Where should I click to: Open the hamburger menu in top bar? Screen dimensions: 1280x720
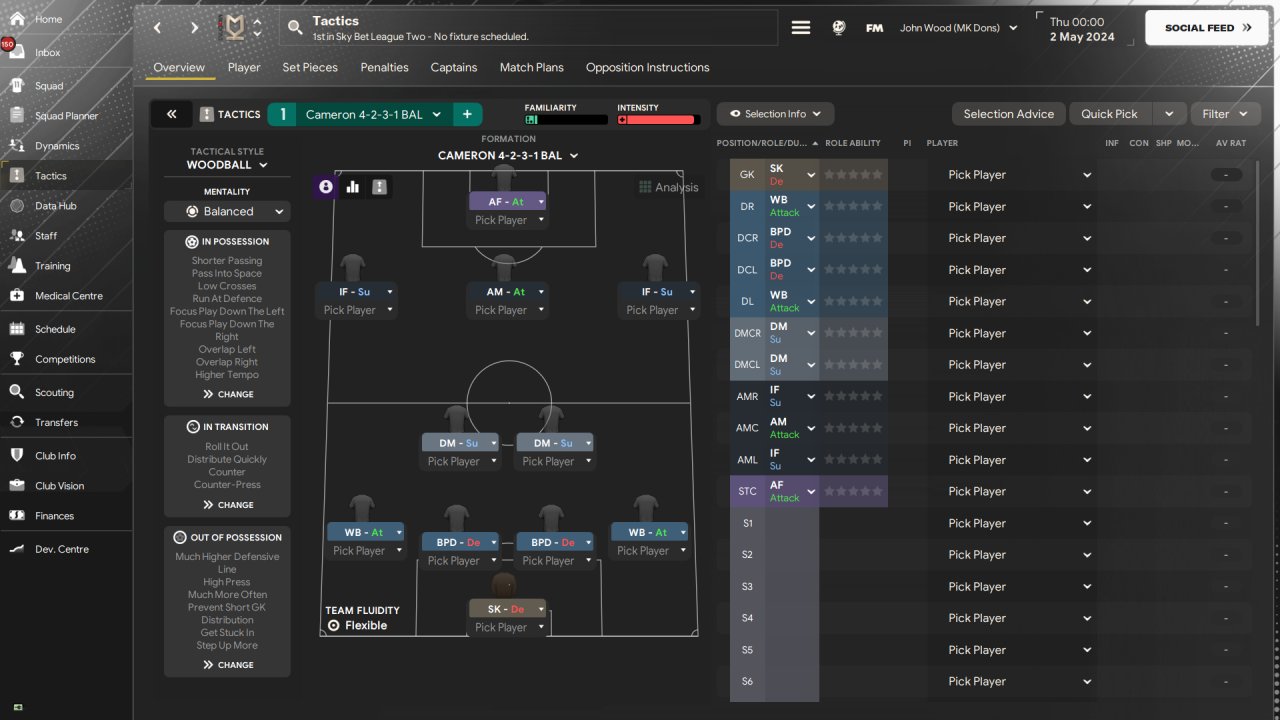point(801,28)
